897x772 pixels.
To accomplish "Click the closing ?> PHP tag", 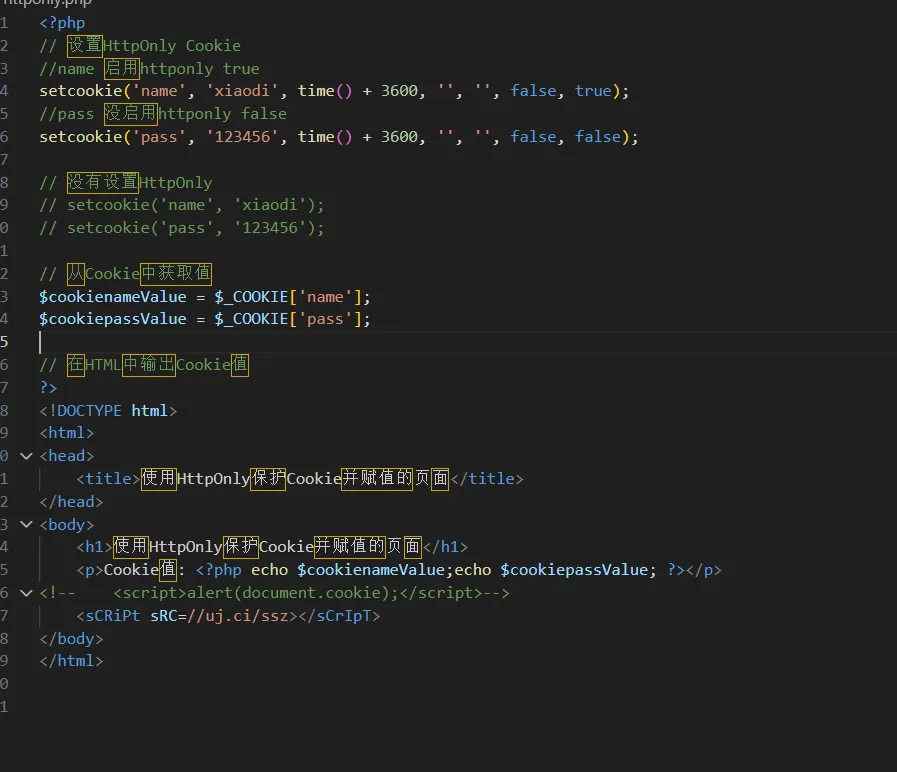I will [x=49, y=388].
